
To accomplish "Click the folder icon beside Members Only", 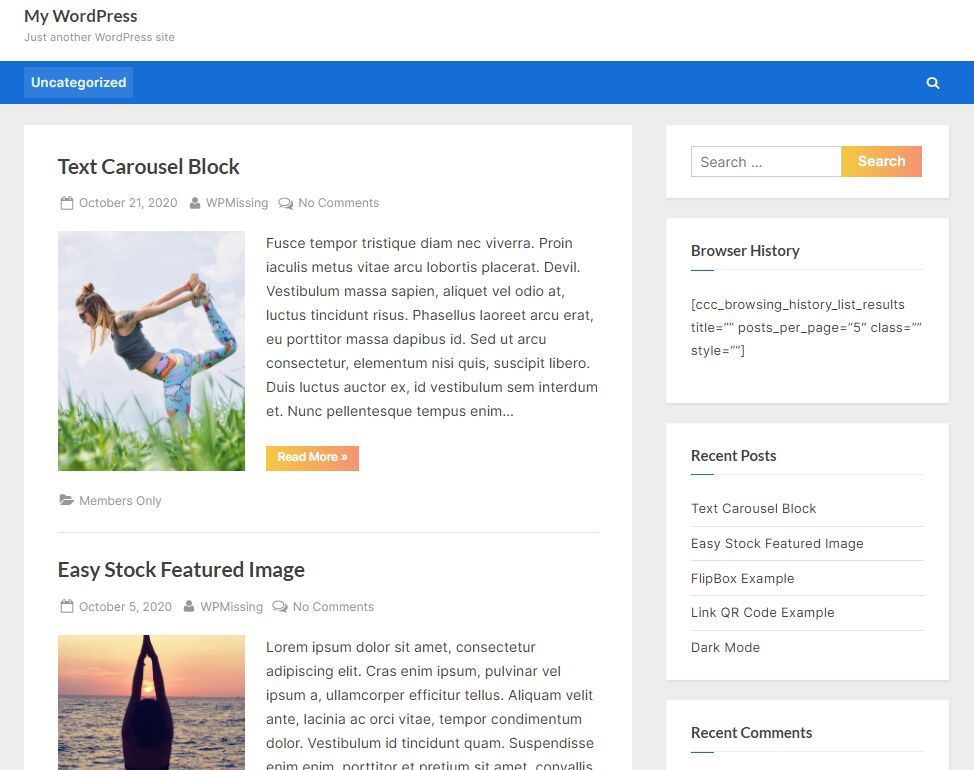I will (66, 500).
